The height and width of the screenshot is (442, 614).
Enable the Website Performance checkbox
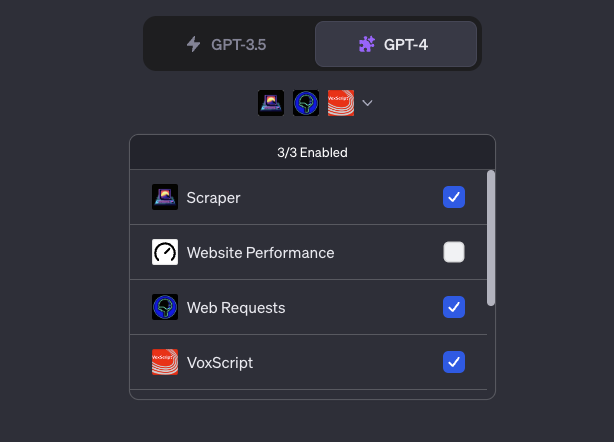point(454,252)
